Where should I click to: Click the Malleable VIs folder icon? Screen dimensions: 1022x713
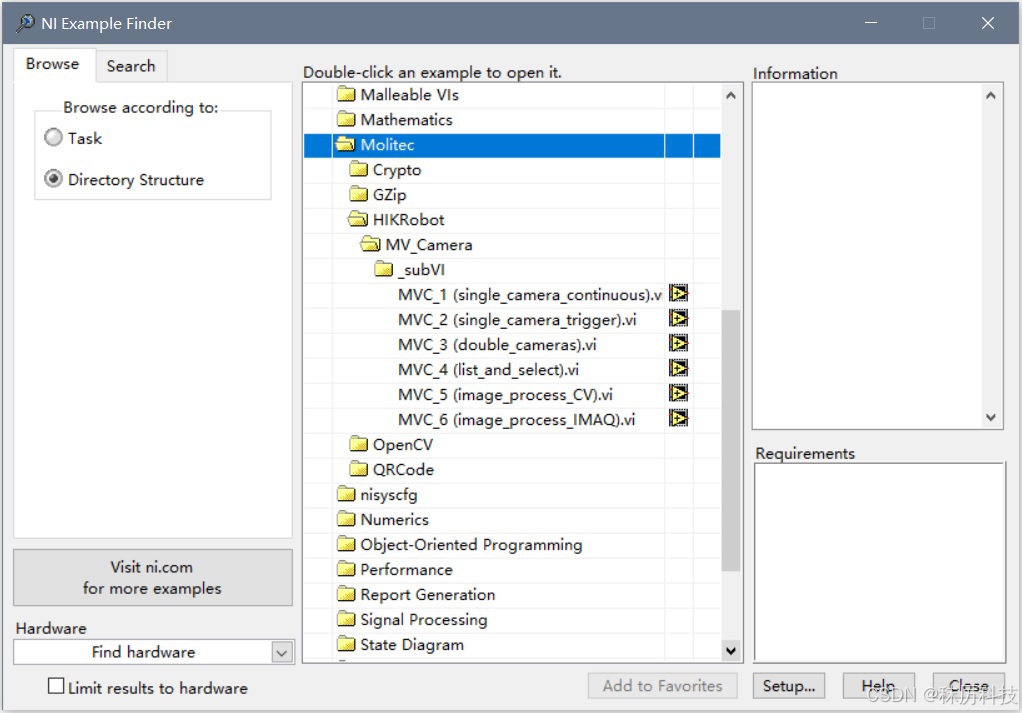[346, 95]
